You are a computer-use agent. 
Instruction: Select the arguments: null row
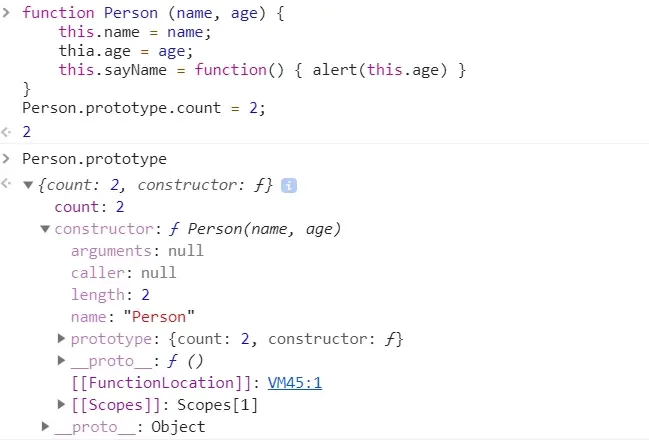(x=137, y=251)
